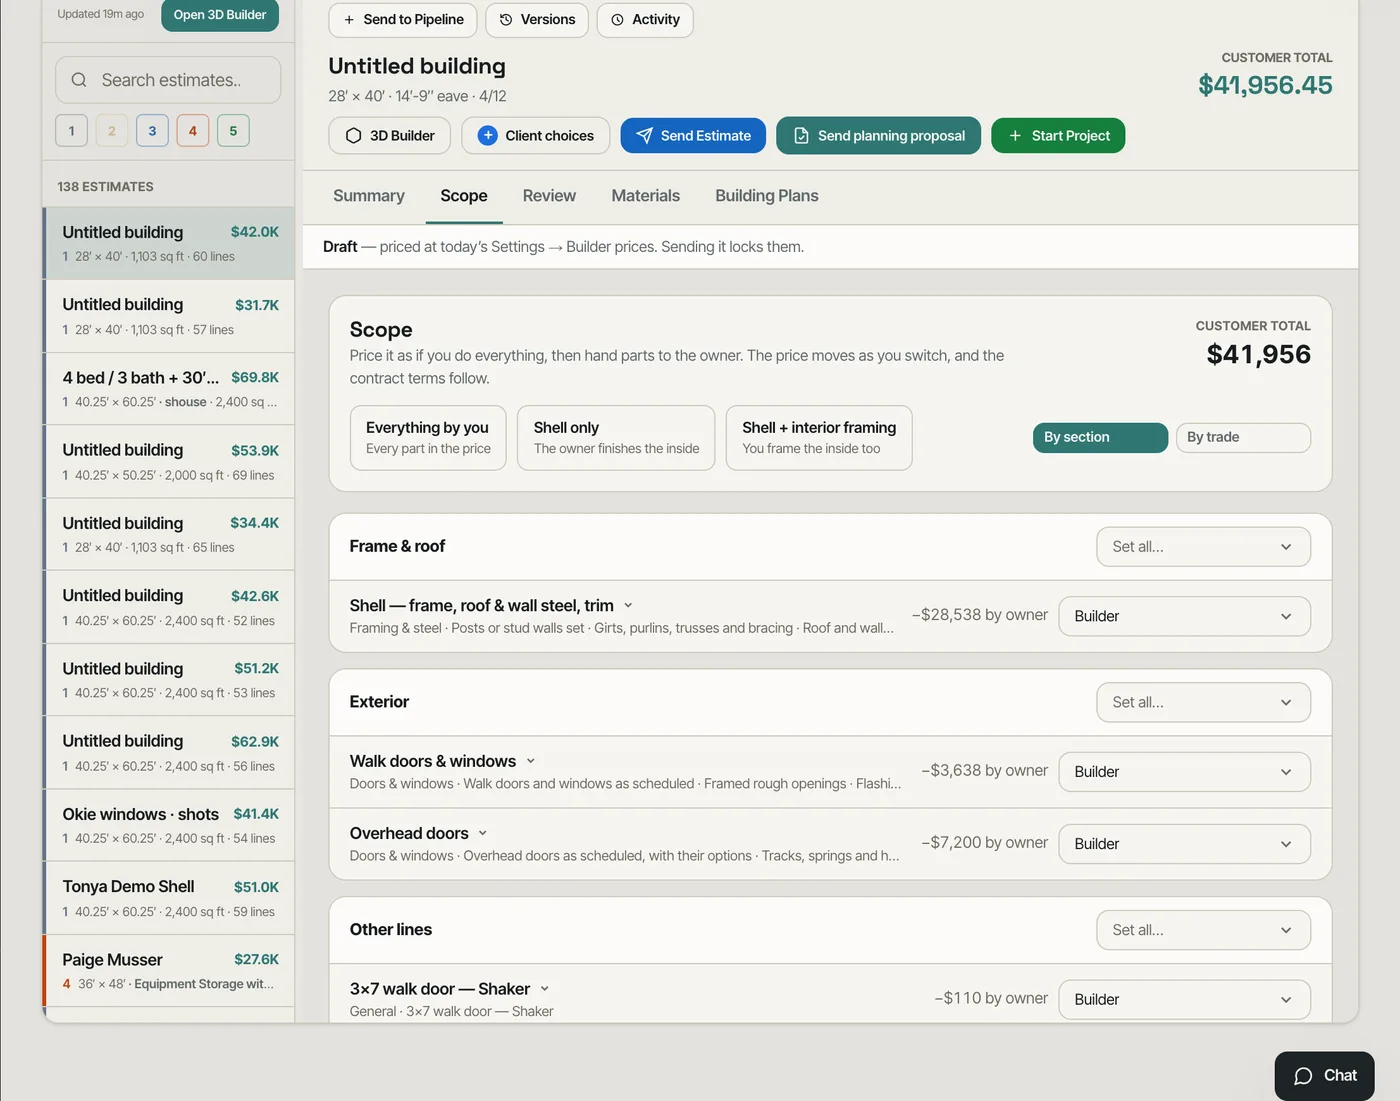This screenshot has width=1400, height=1101.
Task: Switch to the Materials tab
Action: point(646,196)
